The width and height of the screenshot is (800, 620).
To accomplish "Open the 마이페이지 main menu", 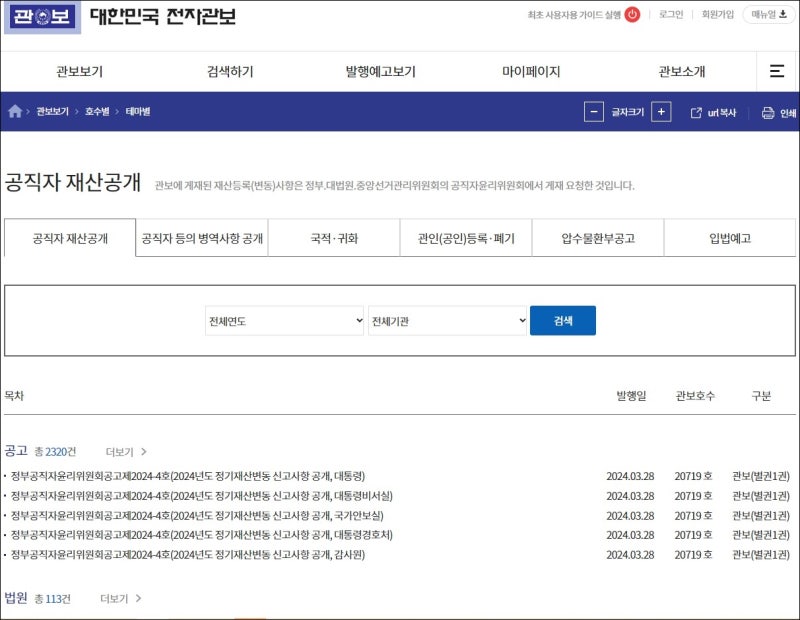I will (531, 71).
